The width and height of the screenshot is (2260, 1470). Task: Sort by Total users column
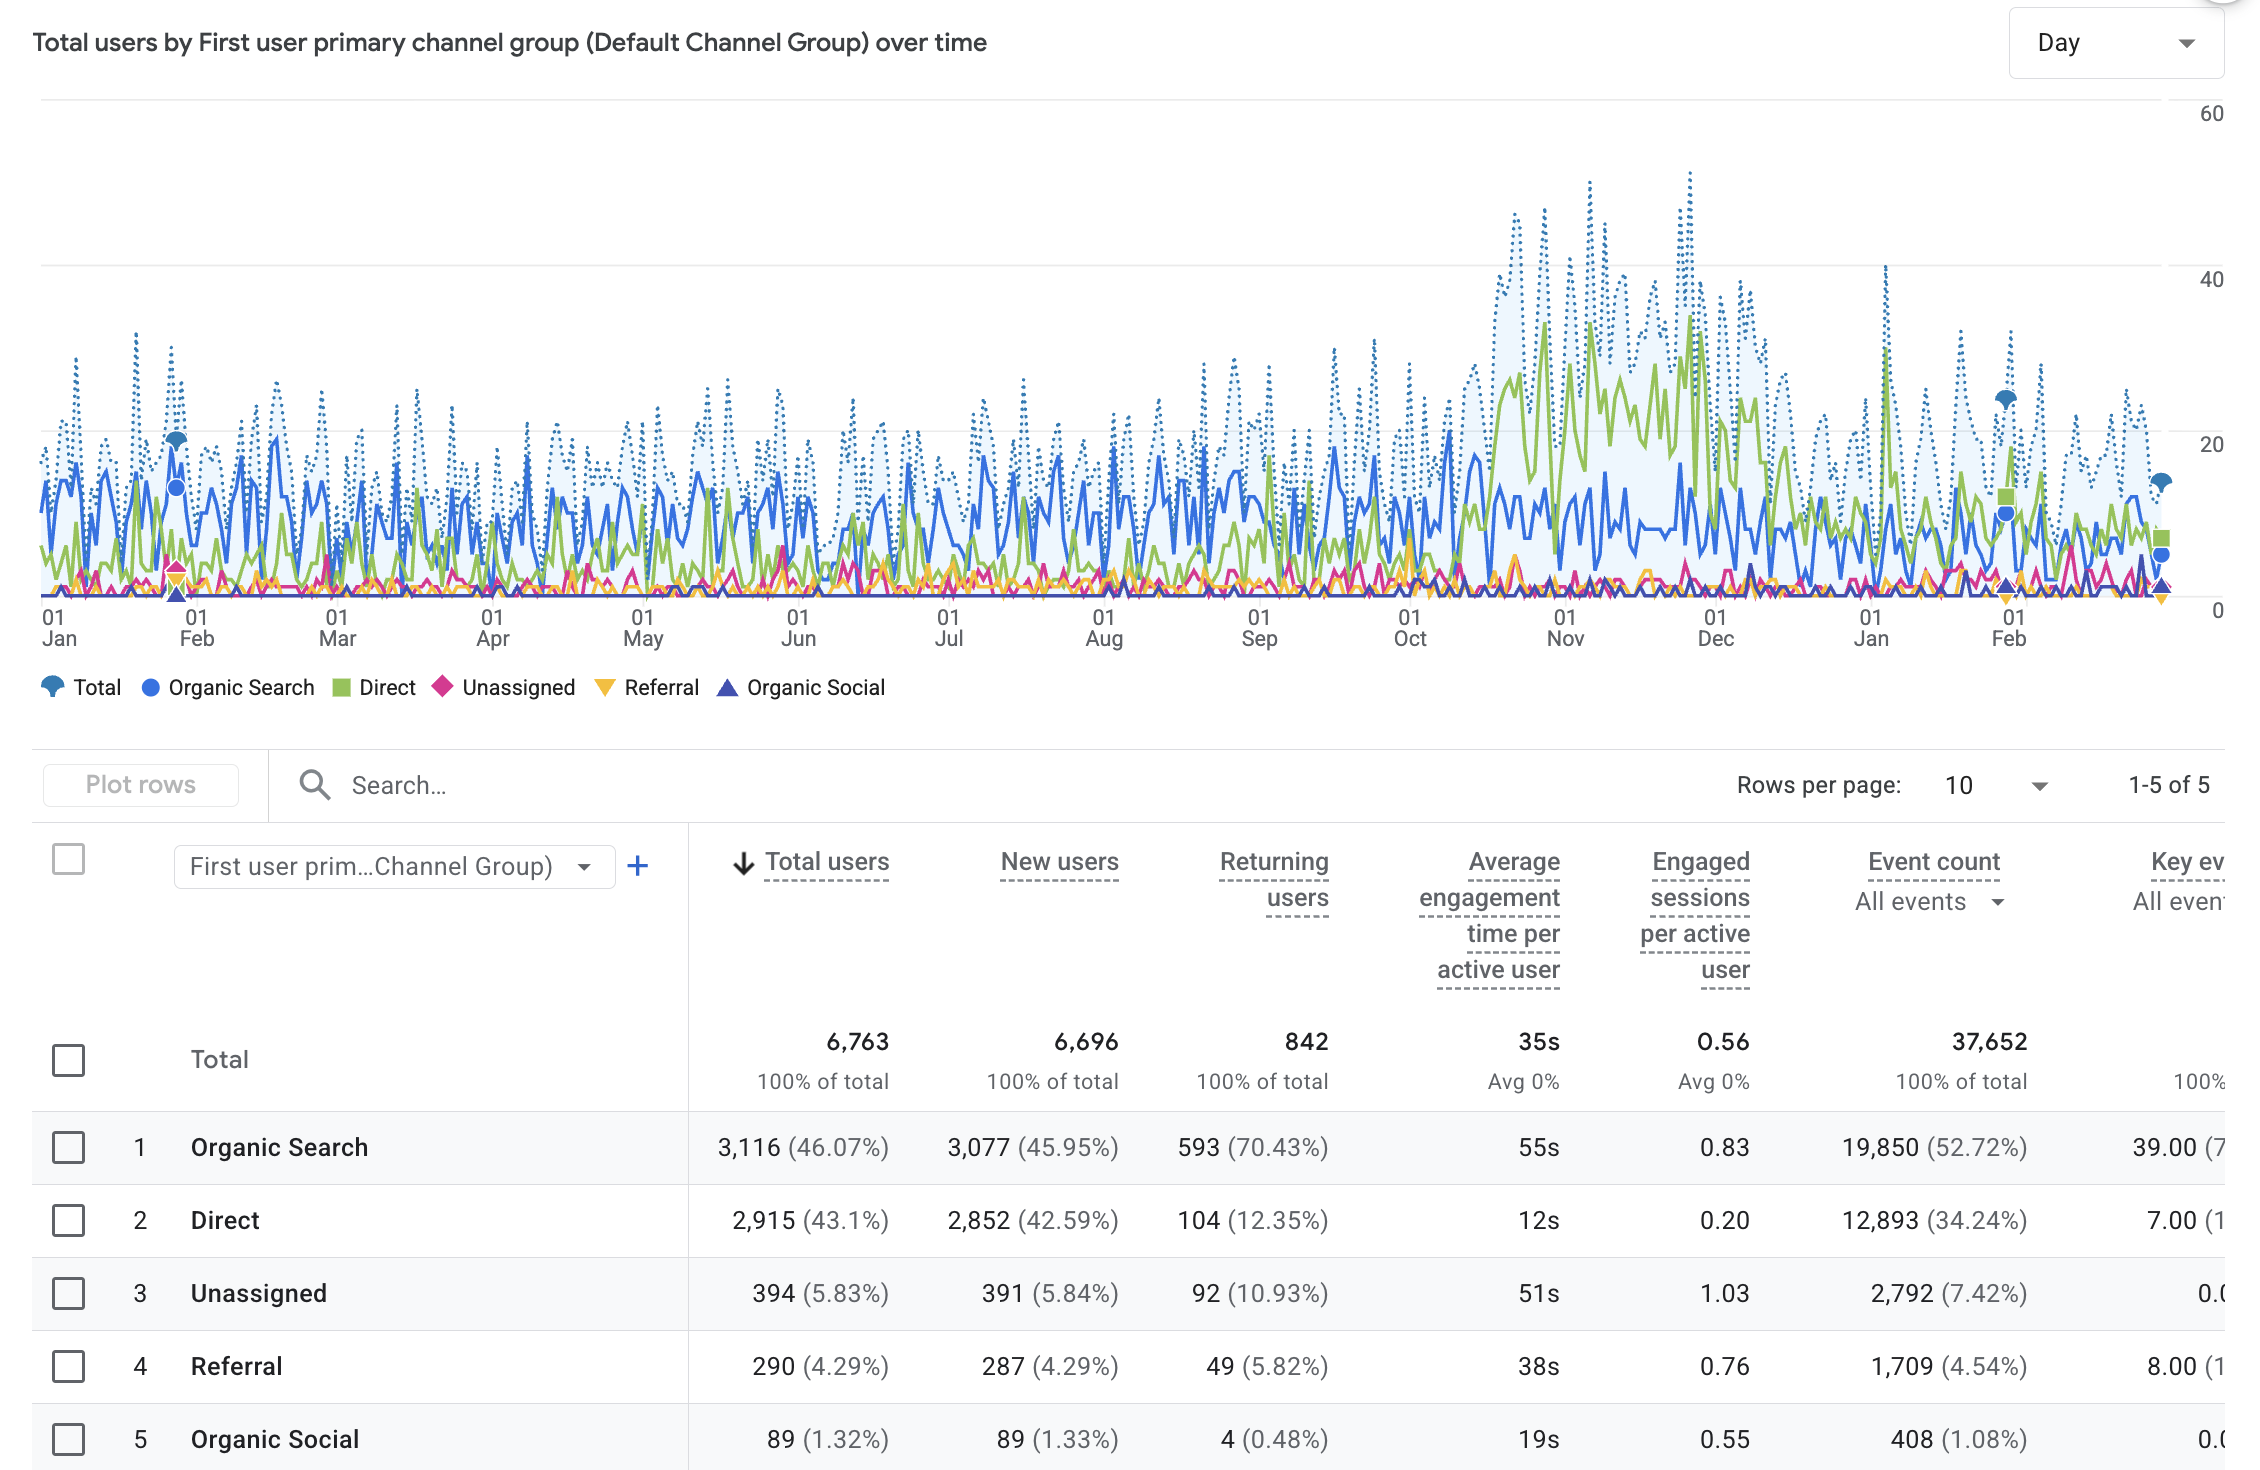(x=827, y=862)
